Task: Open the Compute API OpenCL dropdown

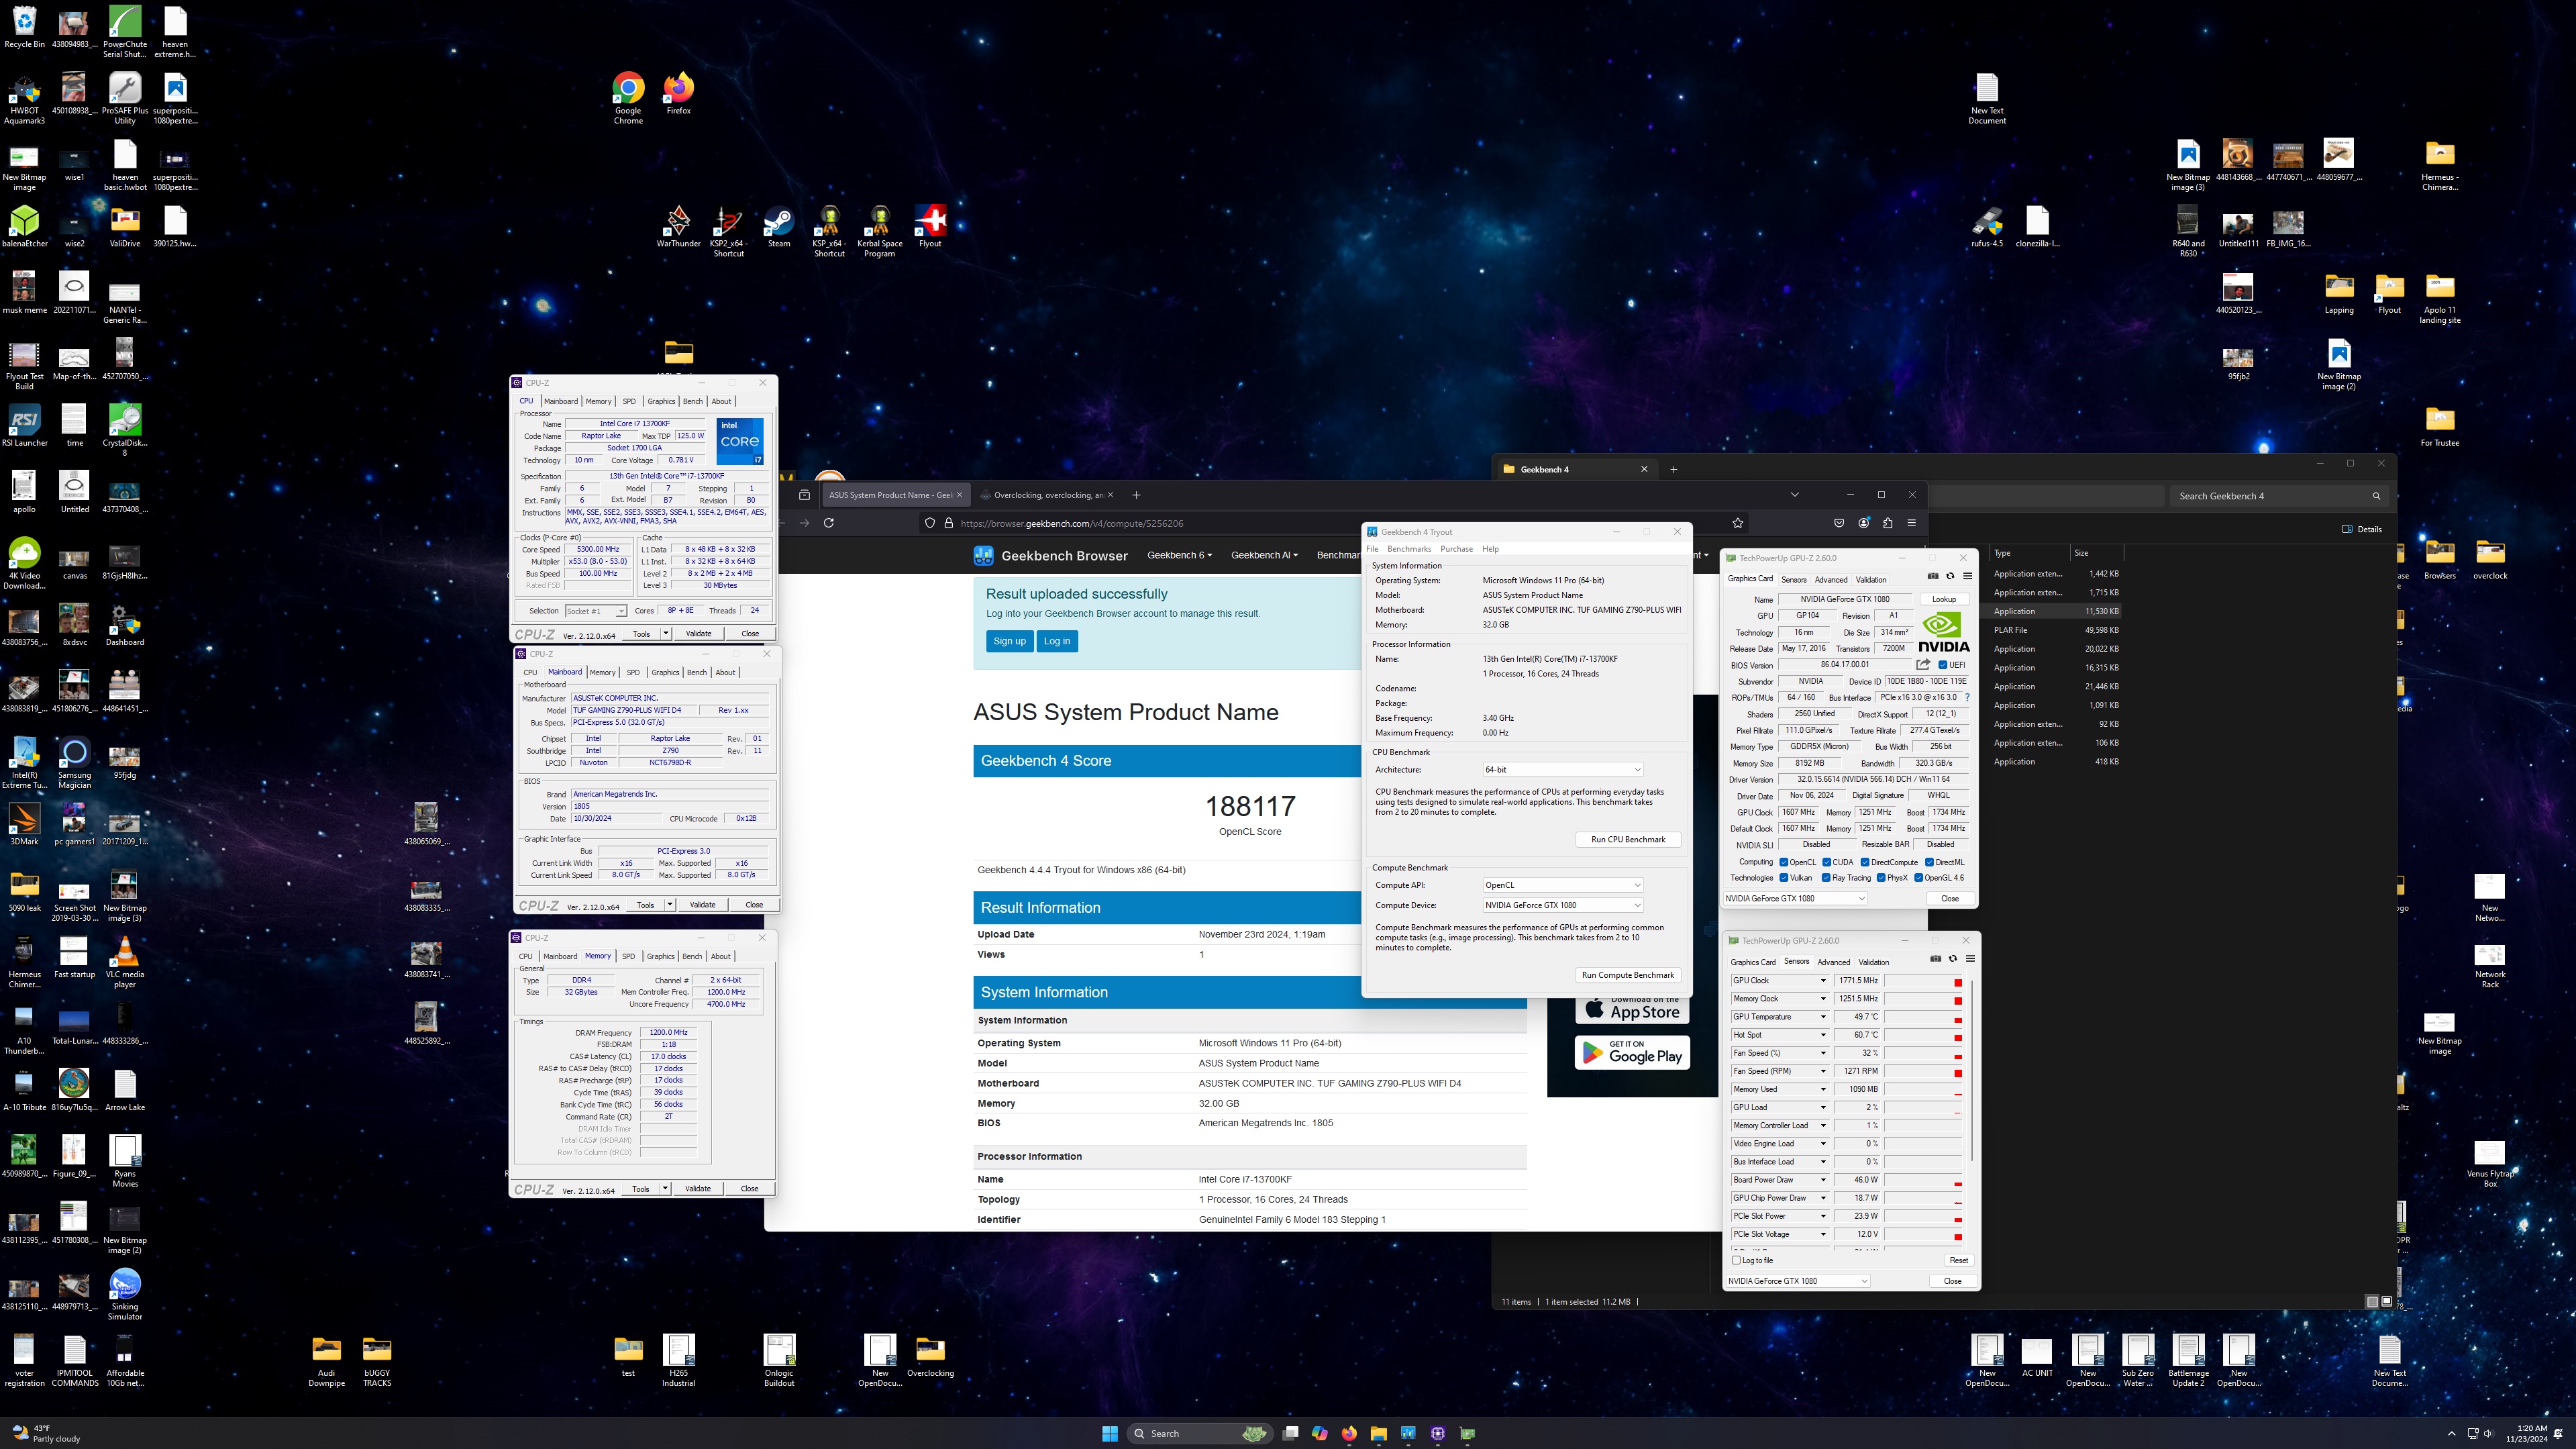Action: (x=1562, y=885)
